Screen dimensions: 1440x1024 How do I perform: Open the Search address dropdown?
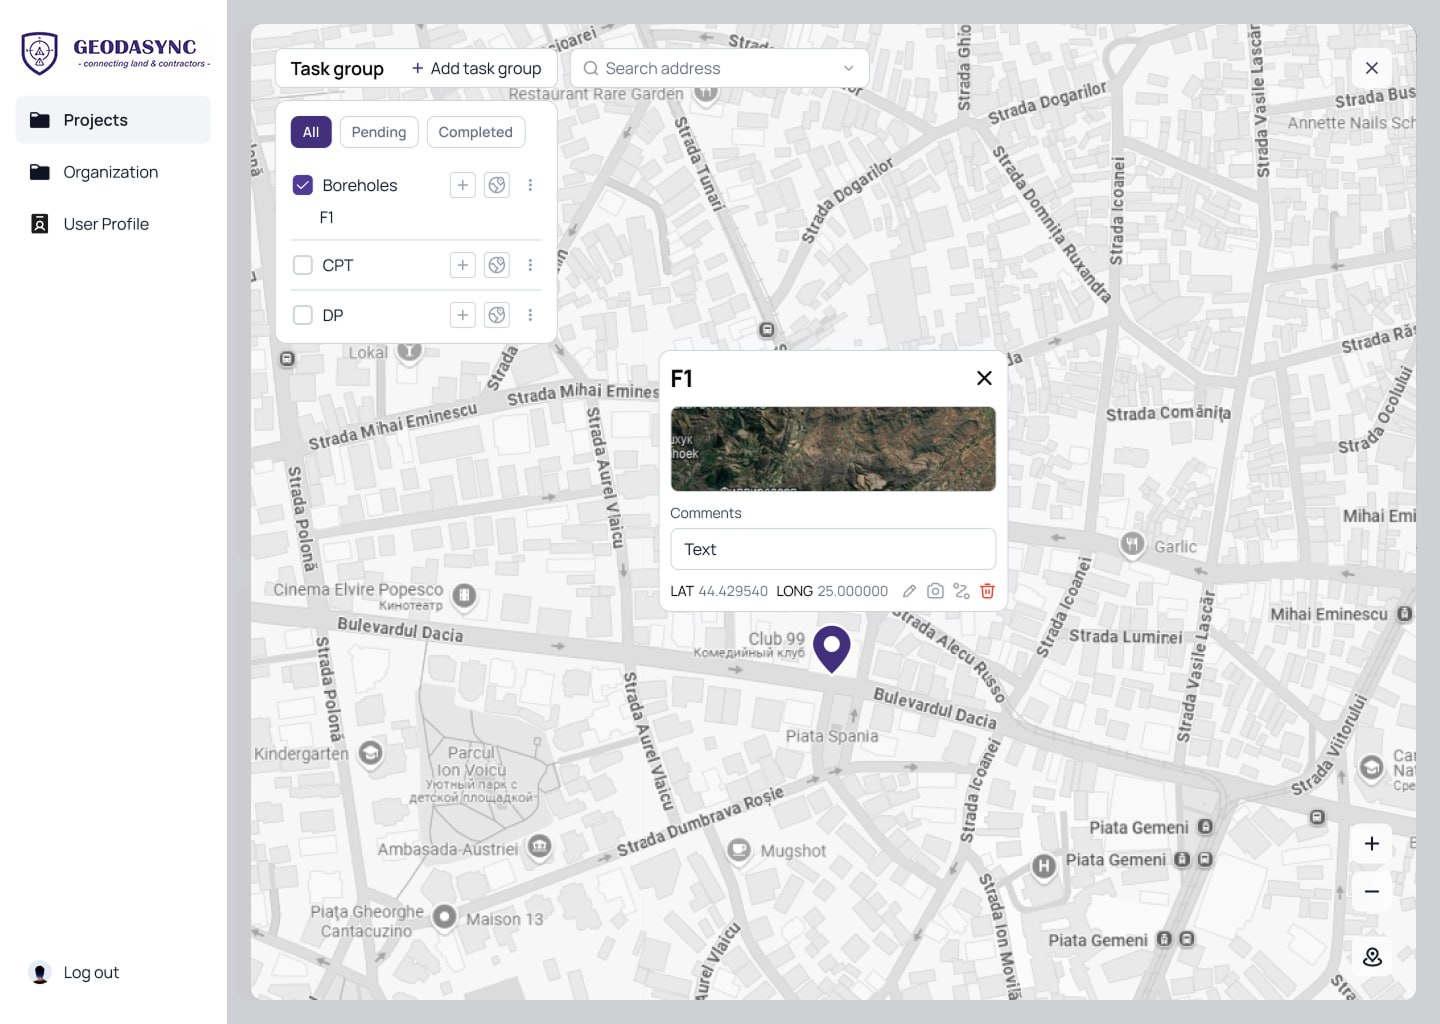click(849, 68)
